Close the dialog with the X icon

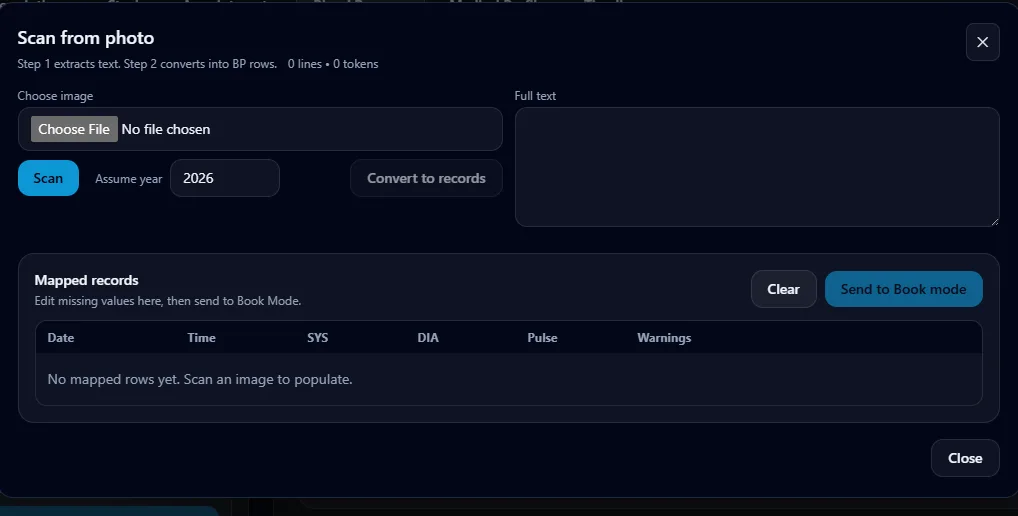(x=982, y=42)
